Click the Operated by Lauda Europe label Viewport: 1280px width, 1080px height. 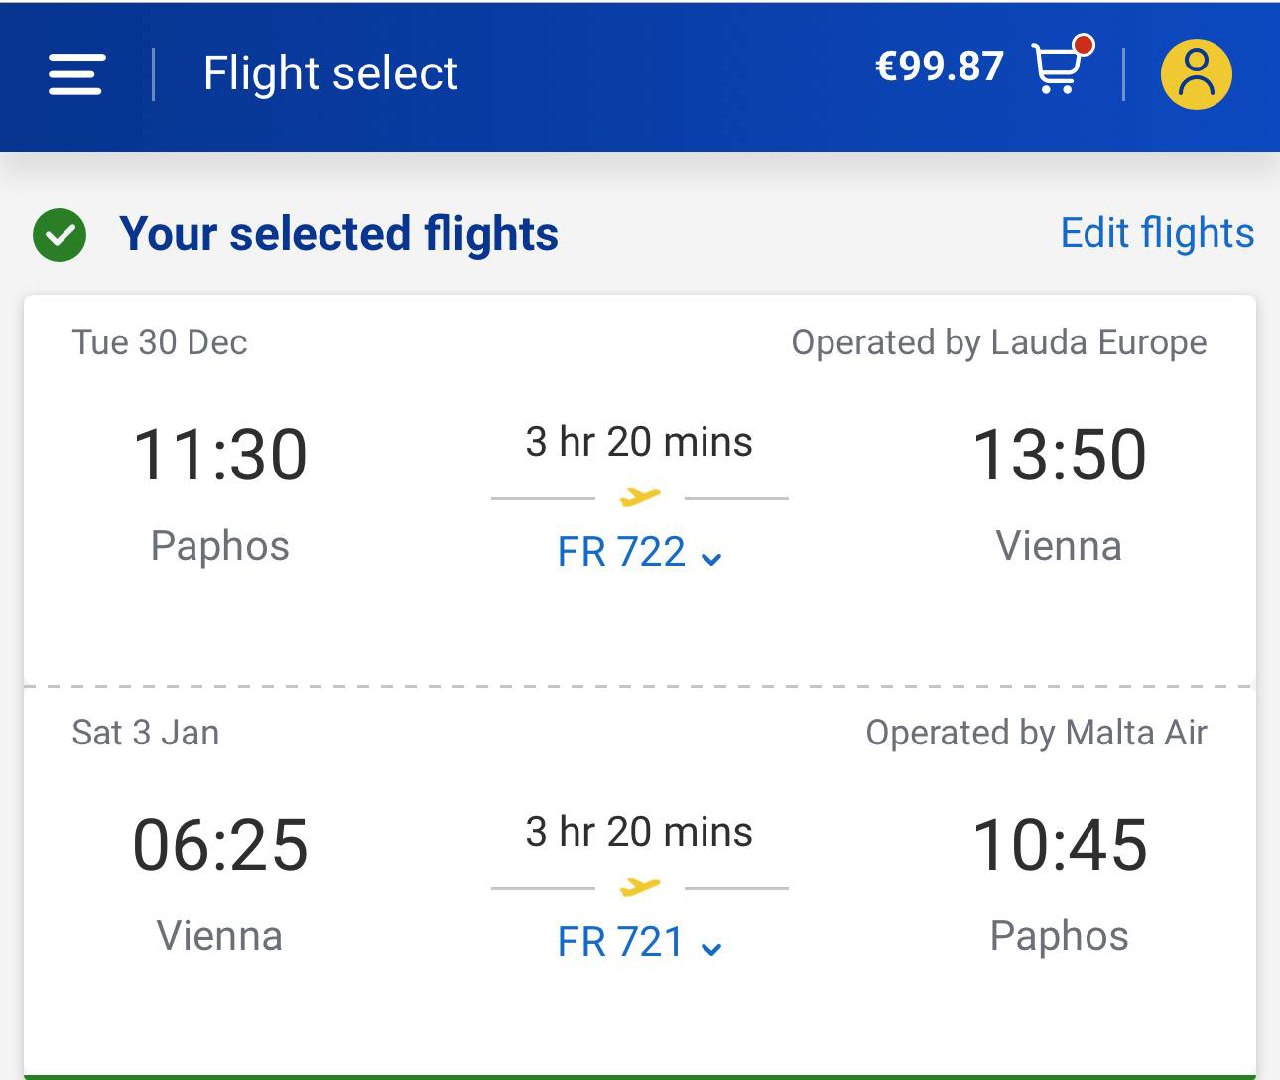coord(999,342)
